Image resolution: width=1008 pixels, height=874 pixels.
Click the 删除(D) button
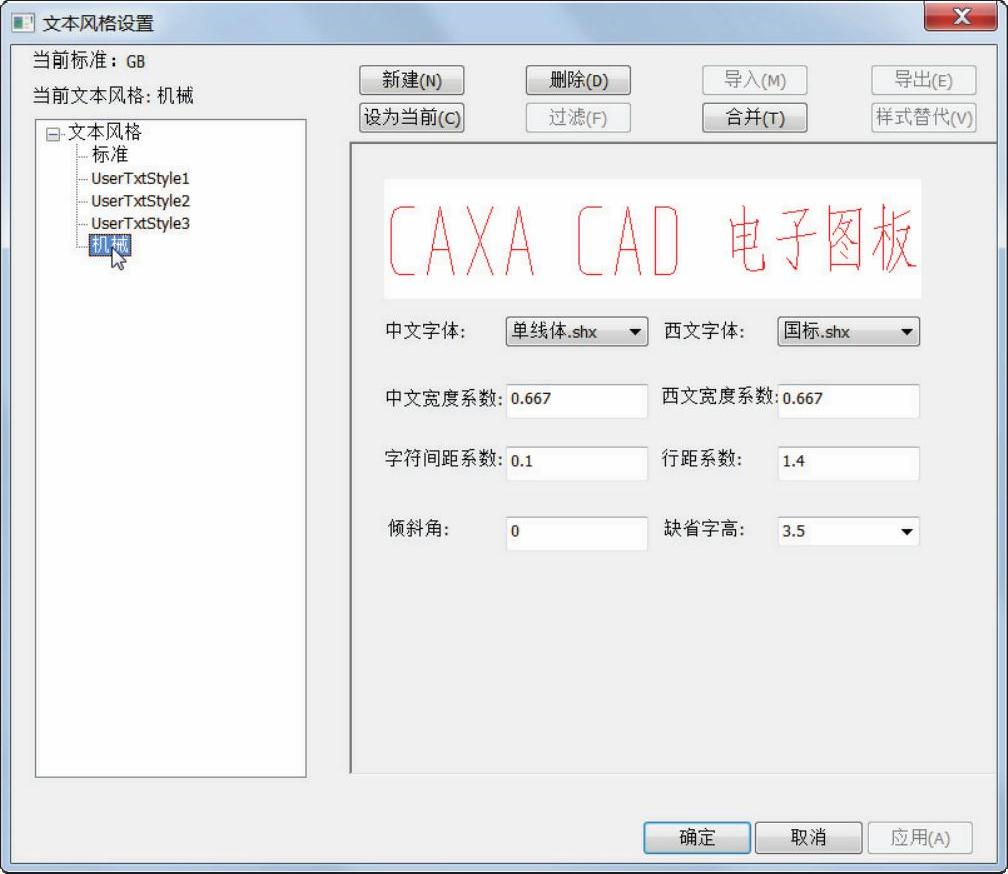click(578, 81)
